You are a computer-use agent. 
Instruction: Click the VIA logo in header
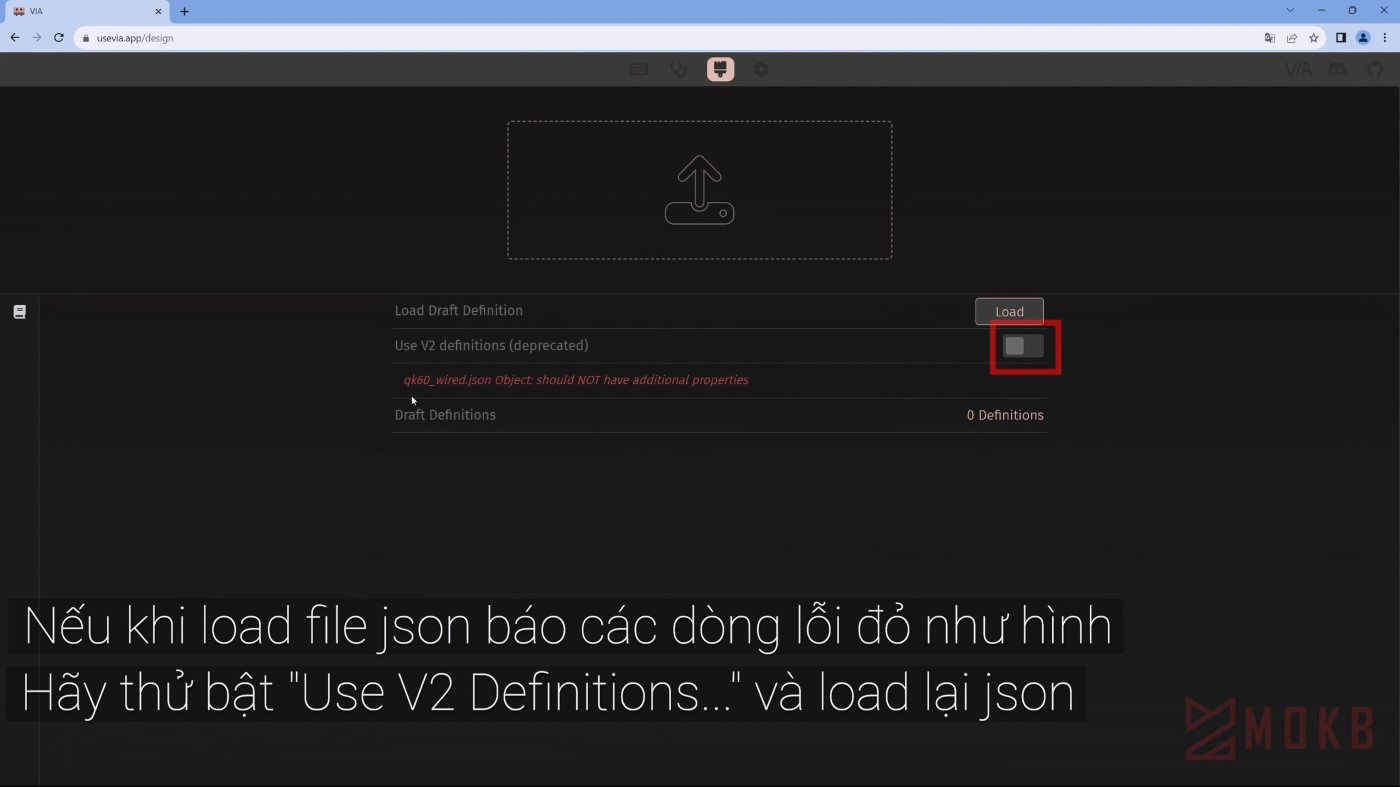[x=1298, y=70]
